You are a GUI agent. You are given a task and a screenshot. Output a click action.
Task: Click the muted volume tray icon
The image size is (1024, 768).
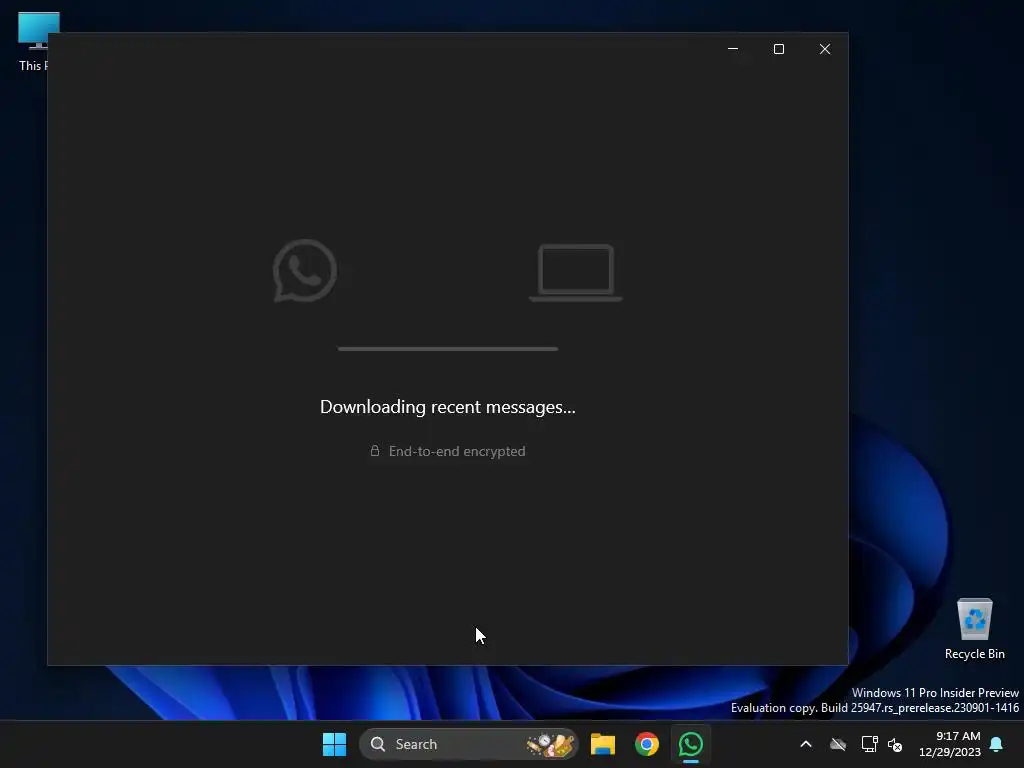coord(895,744)
